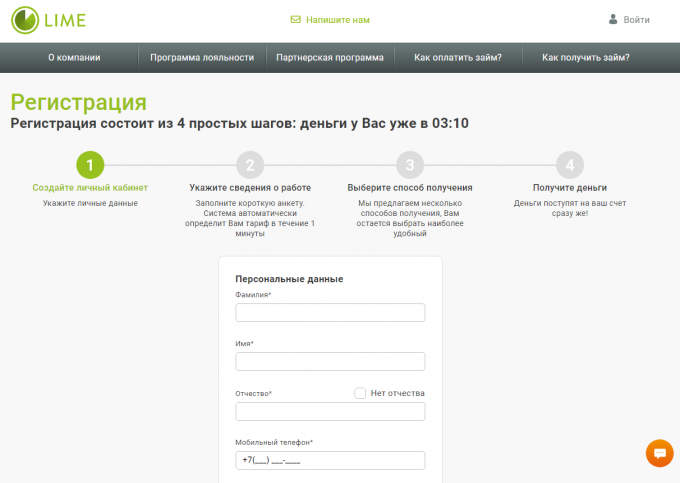Viewport: 680px width, 483px height.
Task: Click the user profile icon beside Войти
Action: [613, 19]
